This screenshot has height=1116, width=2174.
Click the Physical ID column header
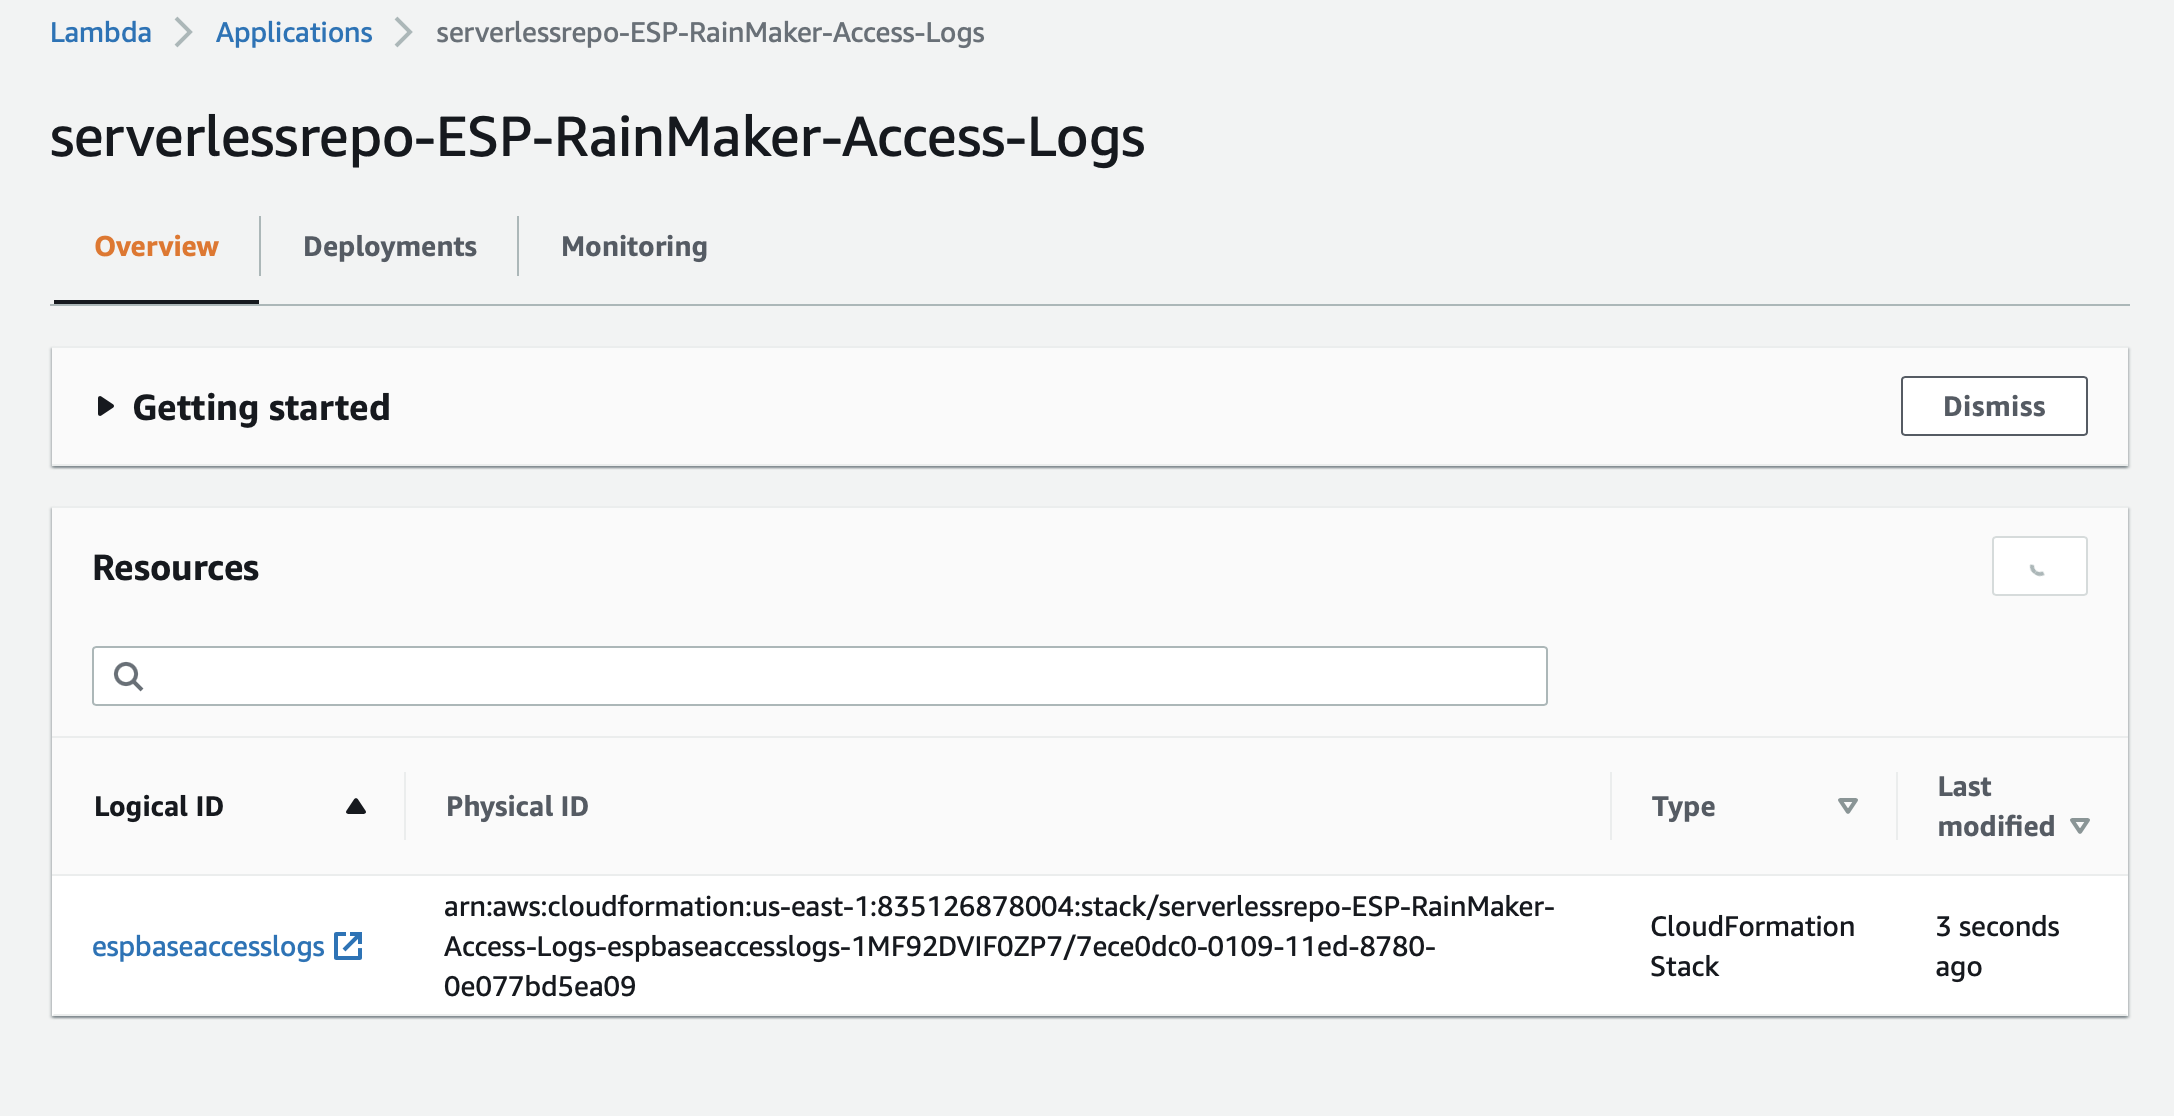coord(517,806)
